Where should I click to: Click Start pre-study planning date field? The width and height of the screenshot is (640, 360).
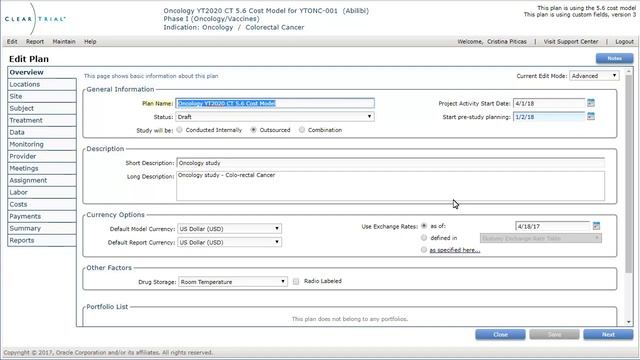549,117
